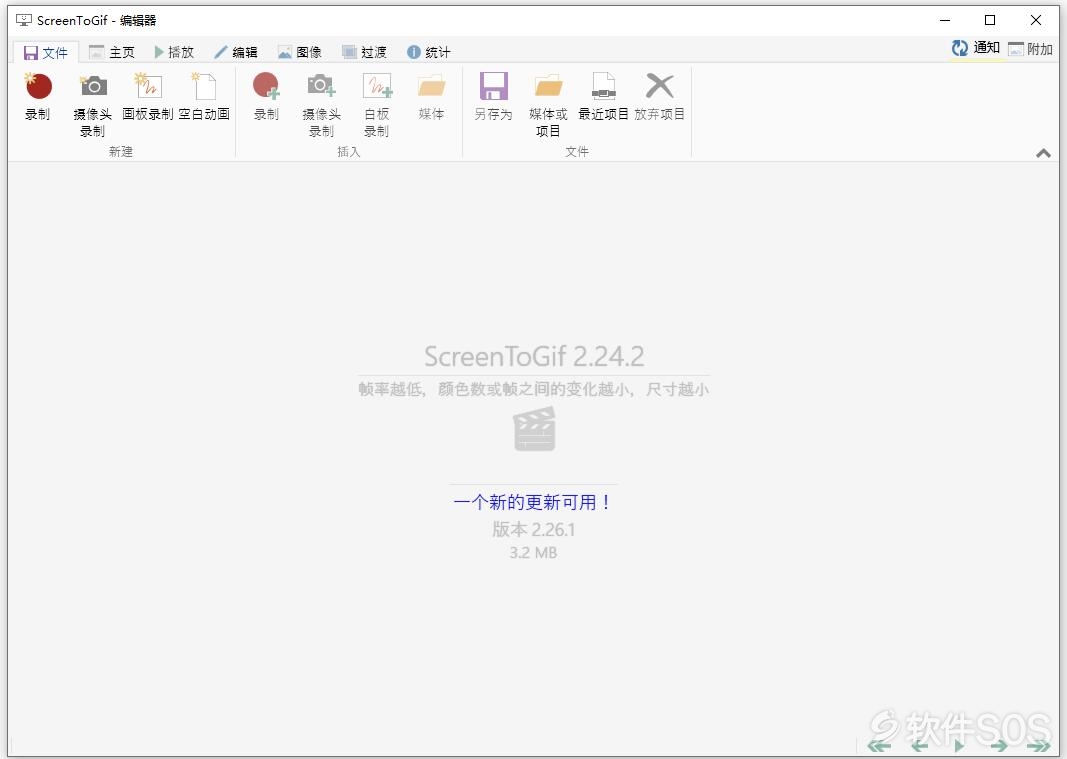Open the 统计 statistics tab

[429, 52]
